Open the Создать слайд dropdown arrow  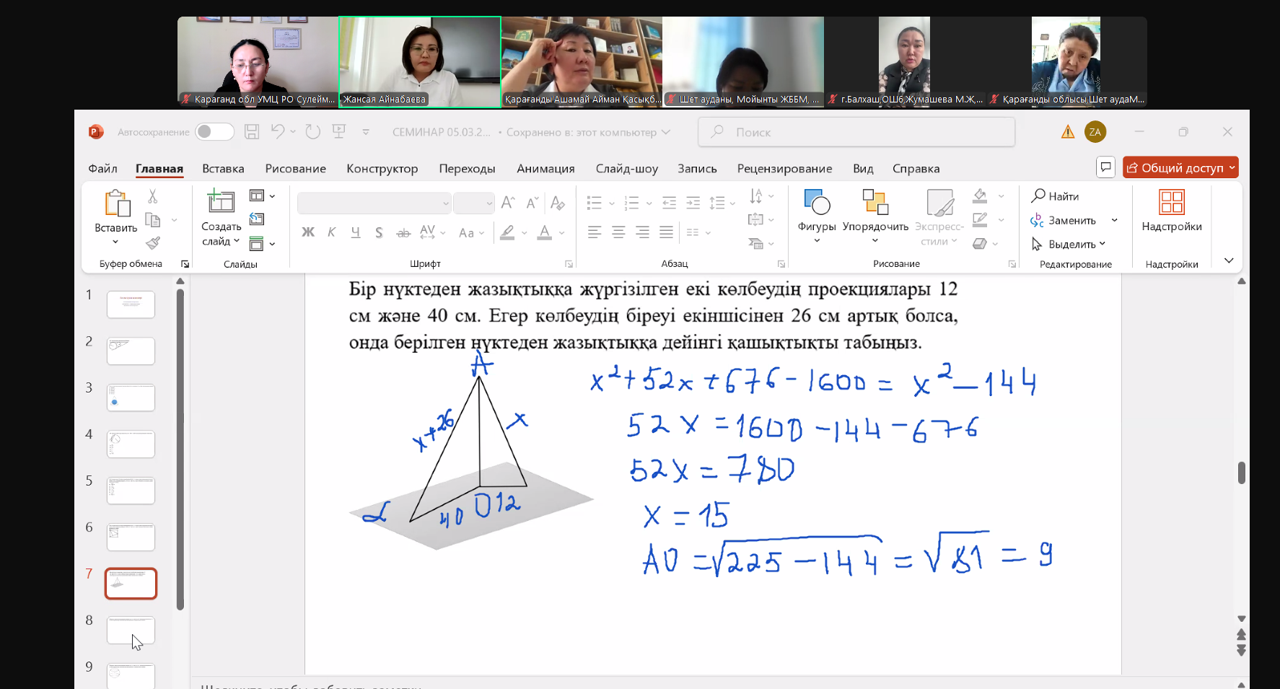click(236, 242)
